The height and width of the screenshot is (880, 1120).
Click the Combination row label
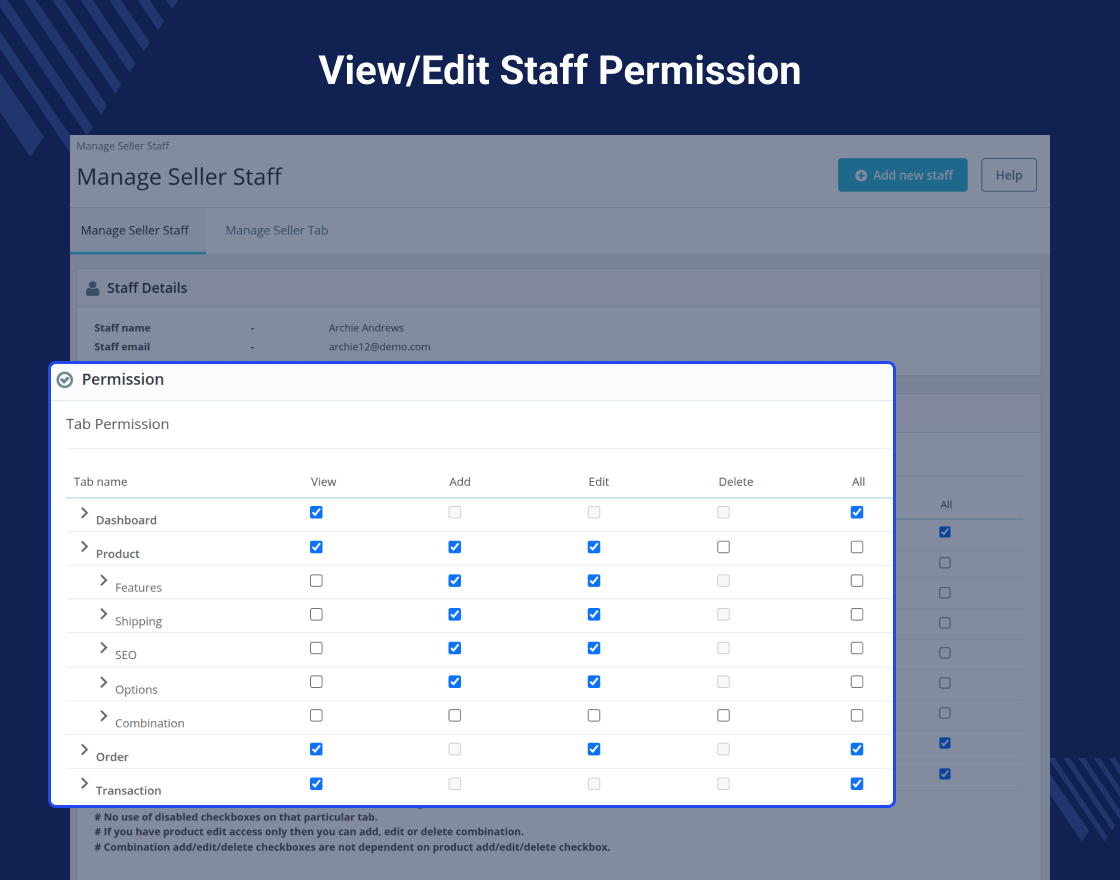coord(149,723)
